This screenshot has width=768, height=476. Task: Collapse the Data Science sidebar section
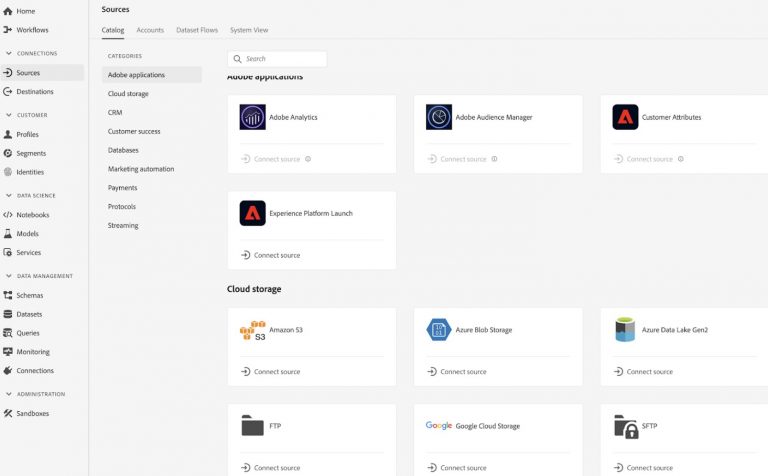pyautogui.click(x=9, y=196)
